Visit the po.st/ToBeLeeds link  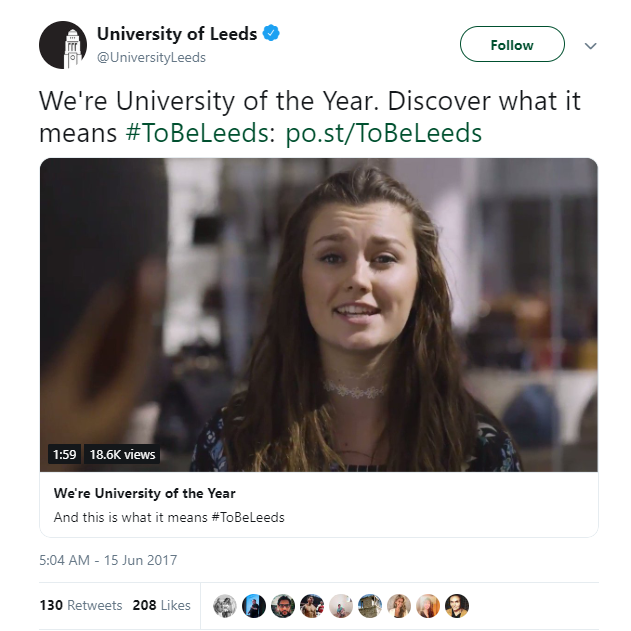tap(384, 133)
